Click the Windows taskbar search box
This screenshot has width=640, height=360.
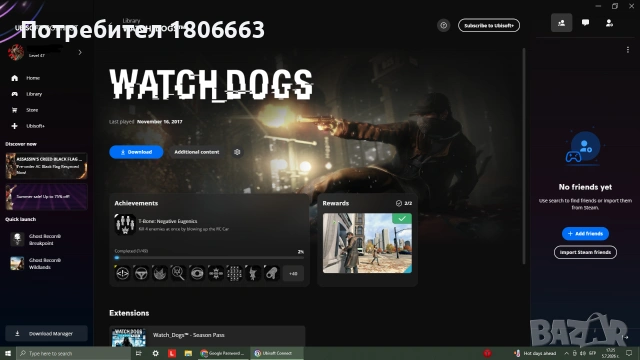tap(73, 353)
